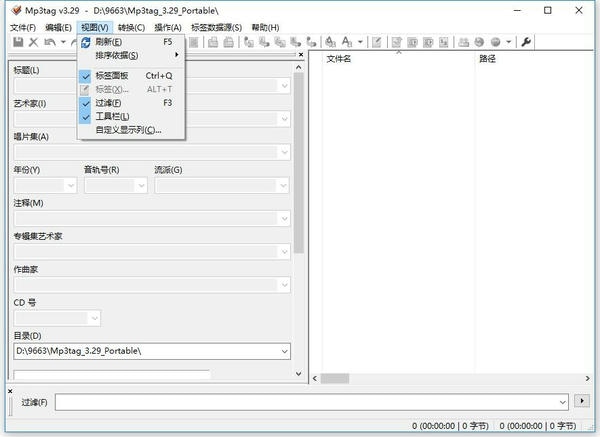The image size is (600, 437).
Task: Toggle the 过滤(F) checked menu item
Action: click(x=132, y=103)
